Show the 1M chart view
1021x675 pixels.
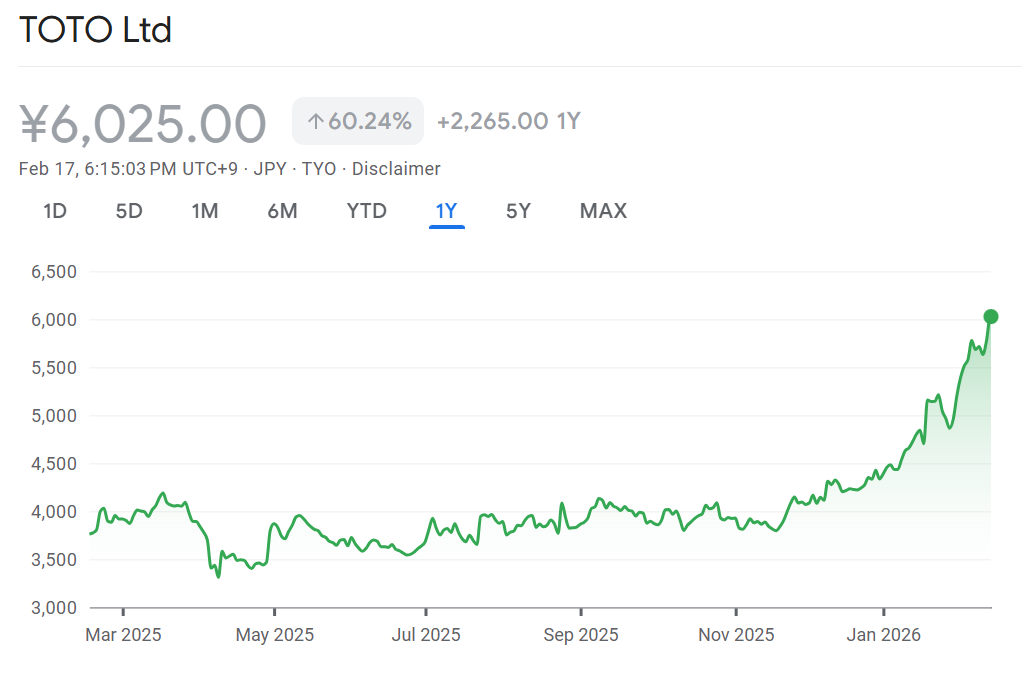[205, 211]
